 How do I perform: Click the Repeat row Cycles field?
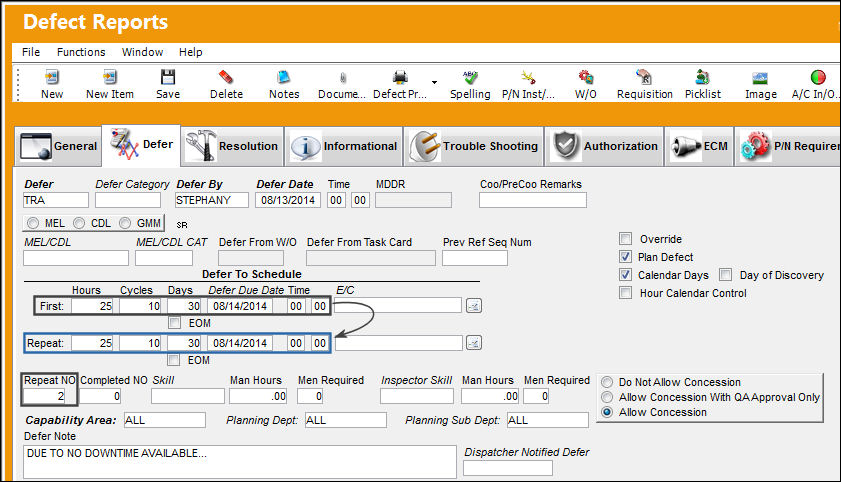pyautogui.click(x=140, y=343)
